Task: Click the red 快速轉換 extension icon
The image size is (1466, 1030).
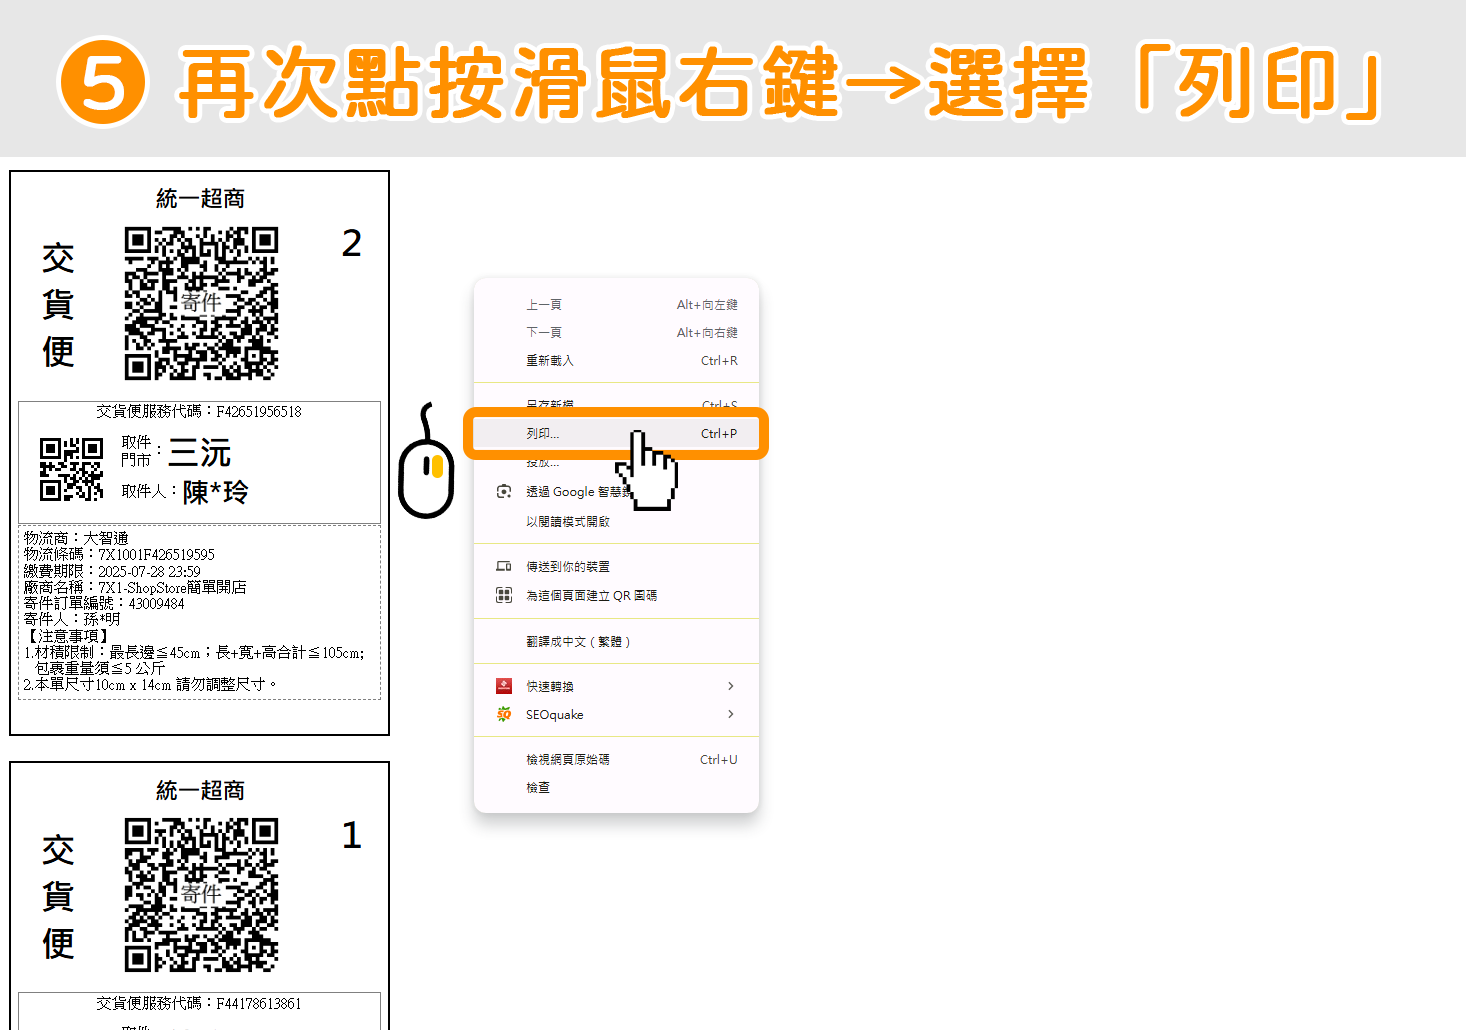Action: (x=504, y=686)
